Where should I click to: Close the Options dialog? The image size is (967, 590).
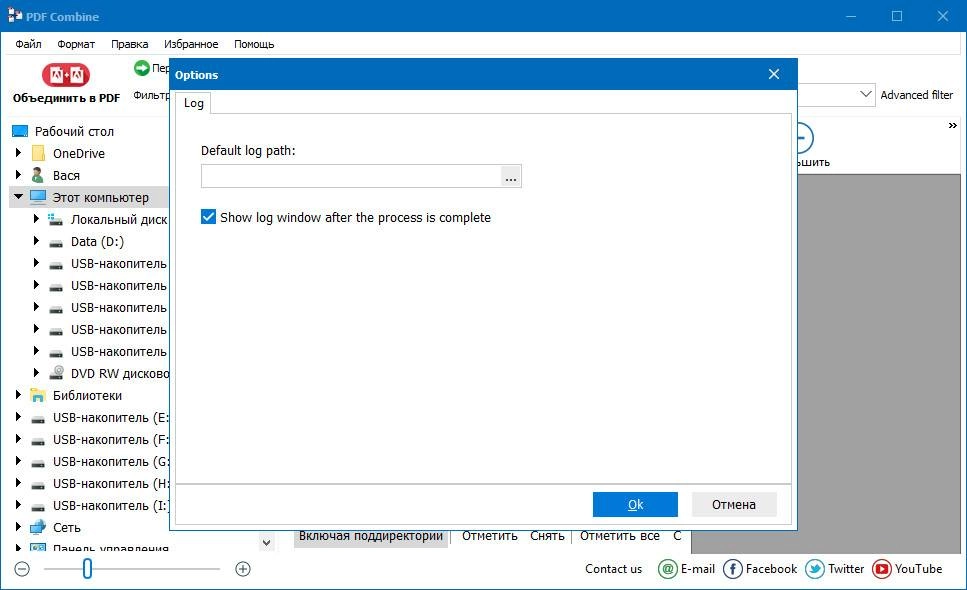774,74
